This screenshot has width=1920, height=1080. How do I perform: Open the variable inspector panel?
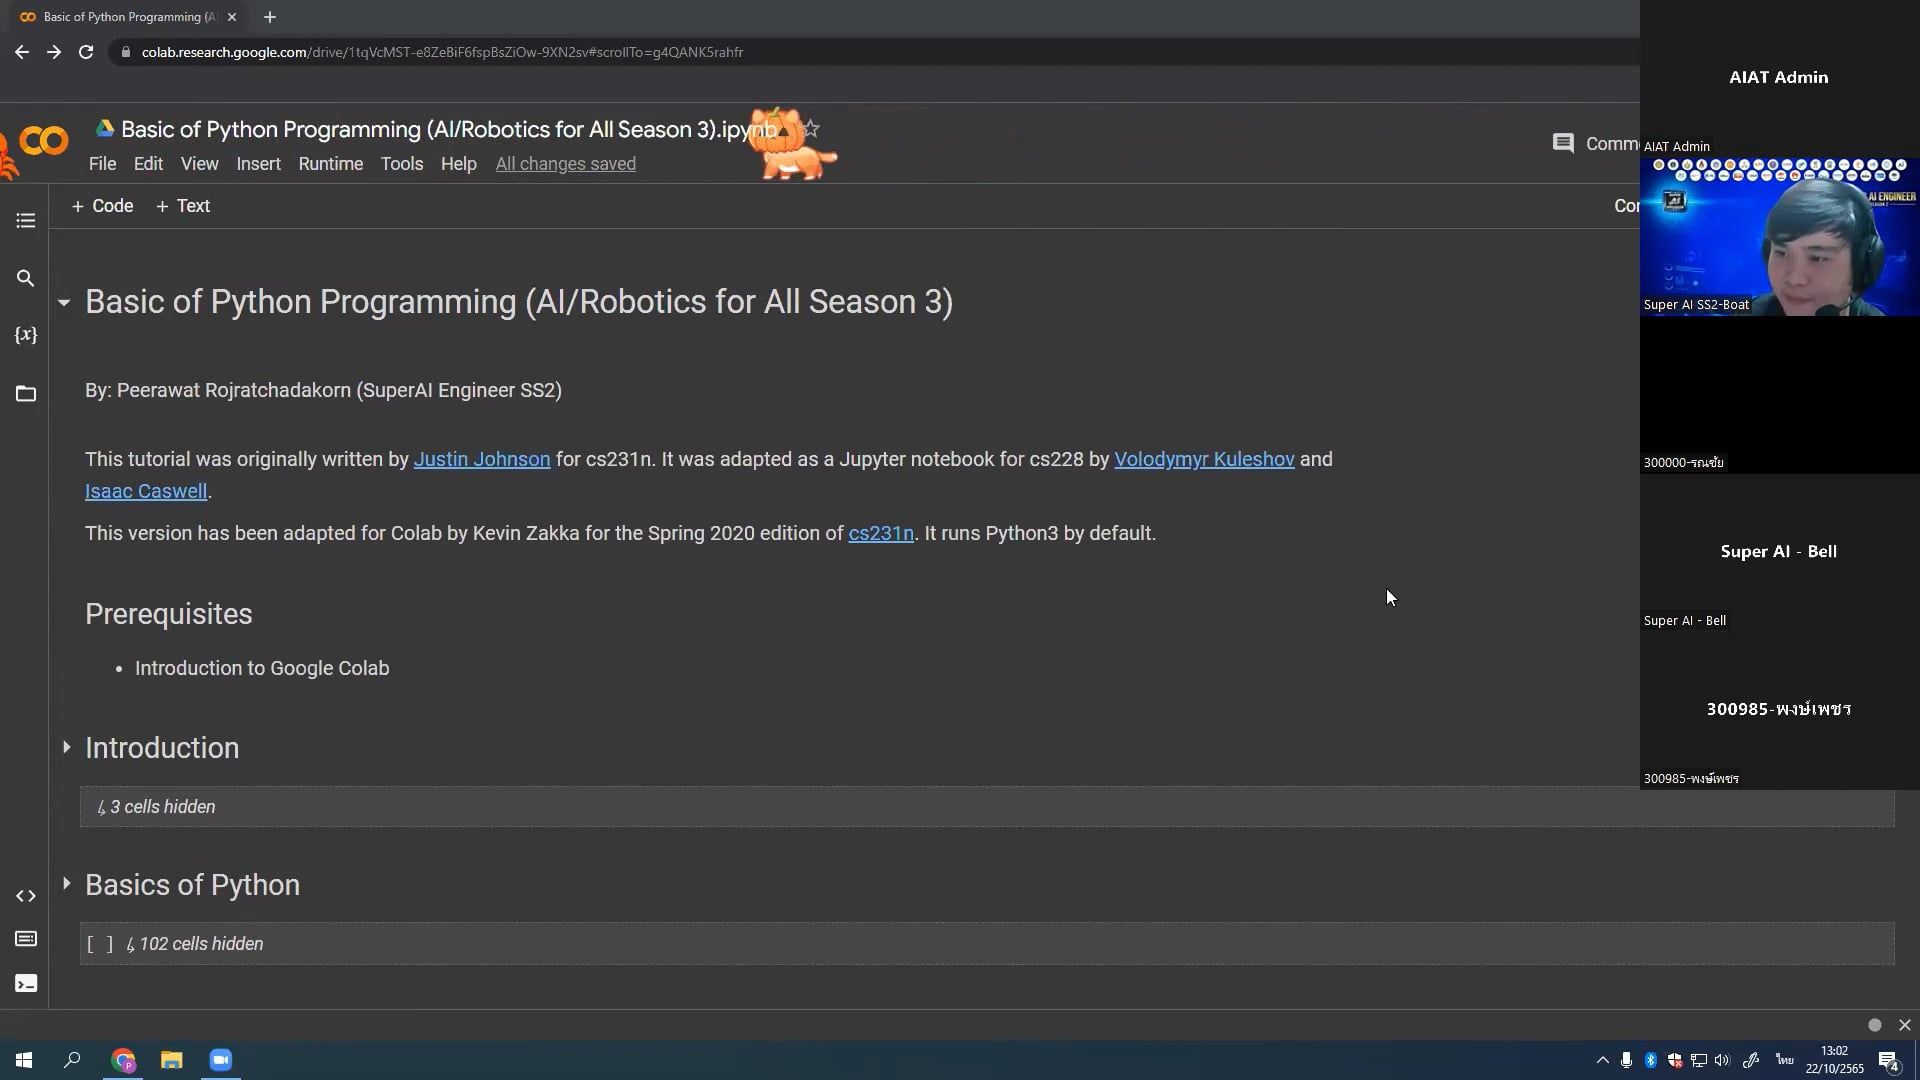[x=25, y=336]
